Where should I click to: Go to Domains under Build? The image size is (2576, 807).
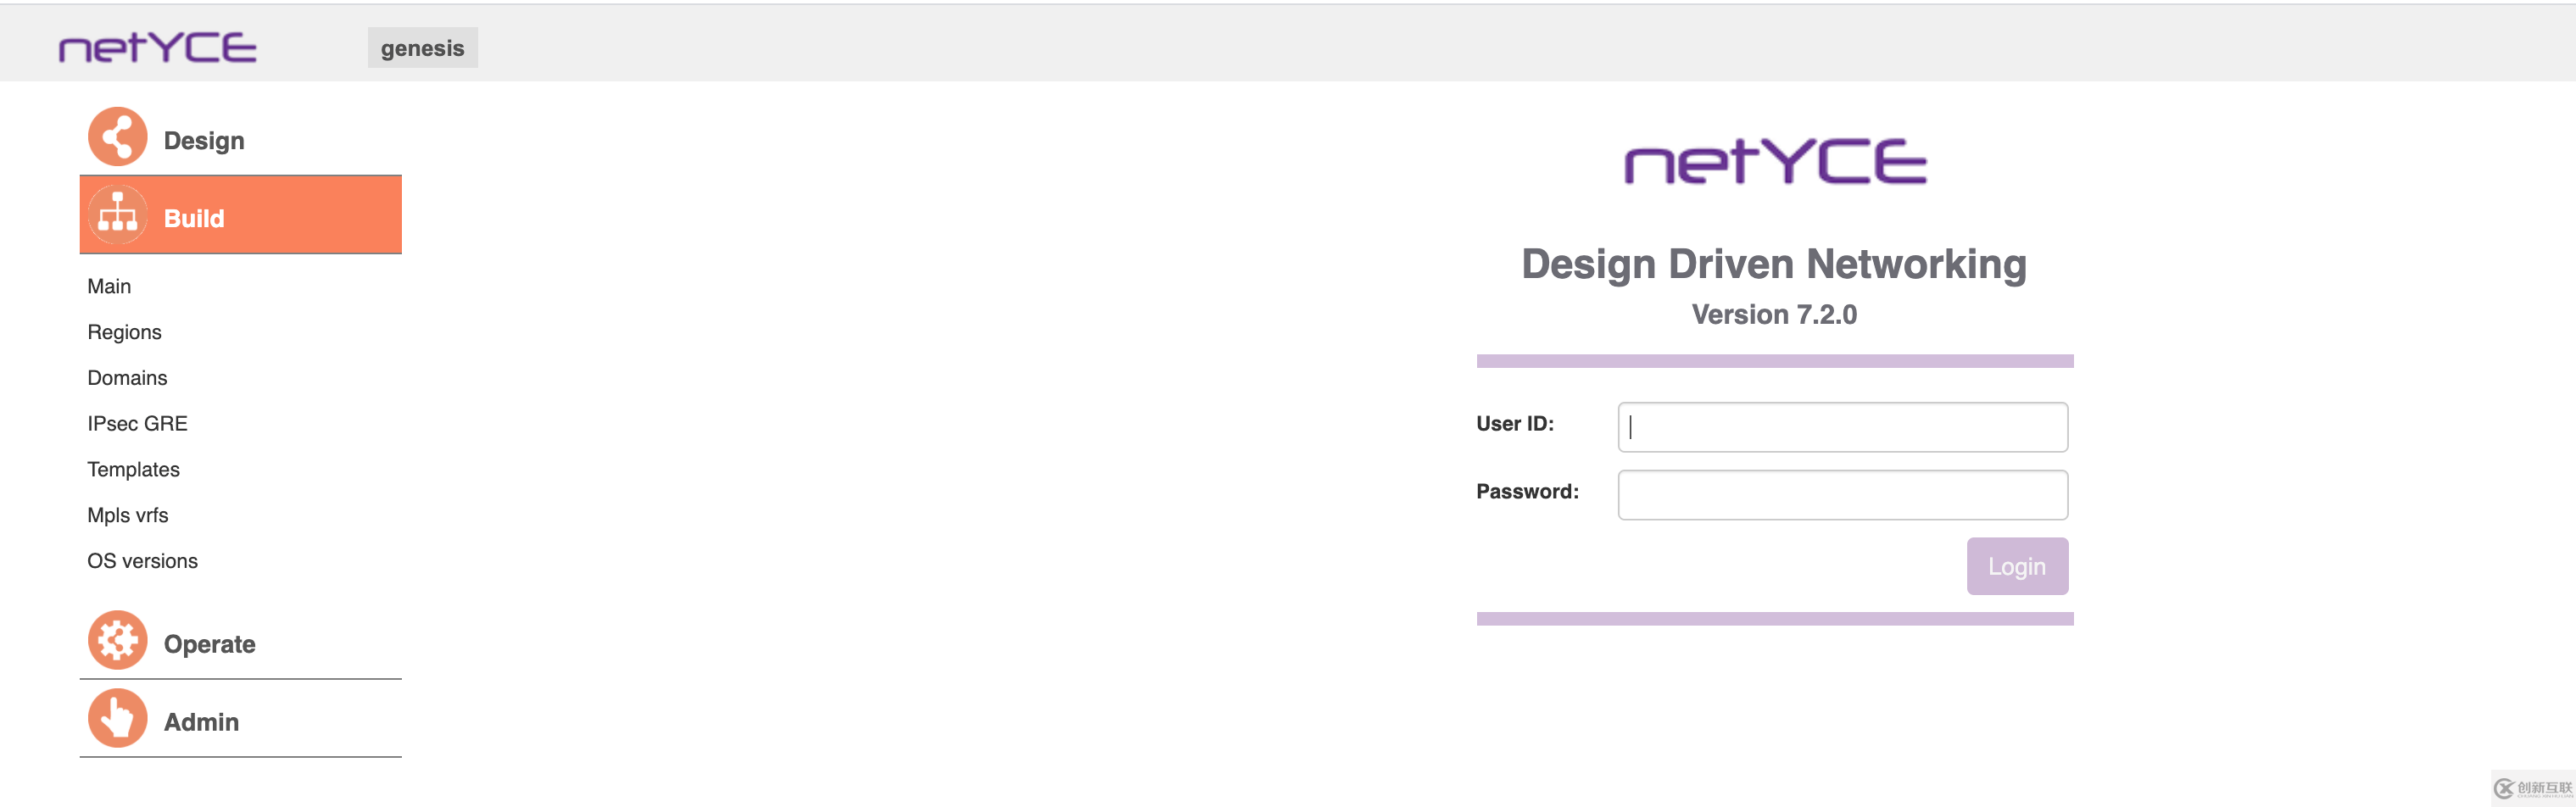point(127,378)
